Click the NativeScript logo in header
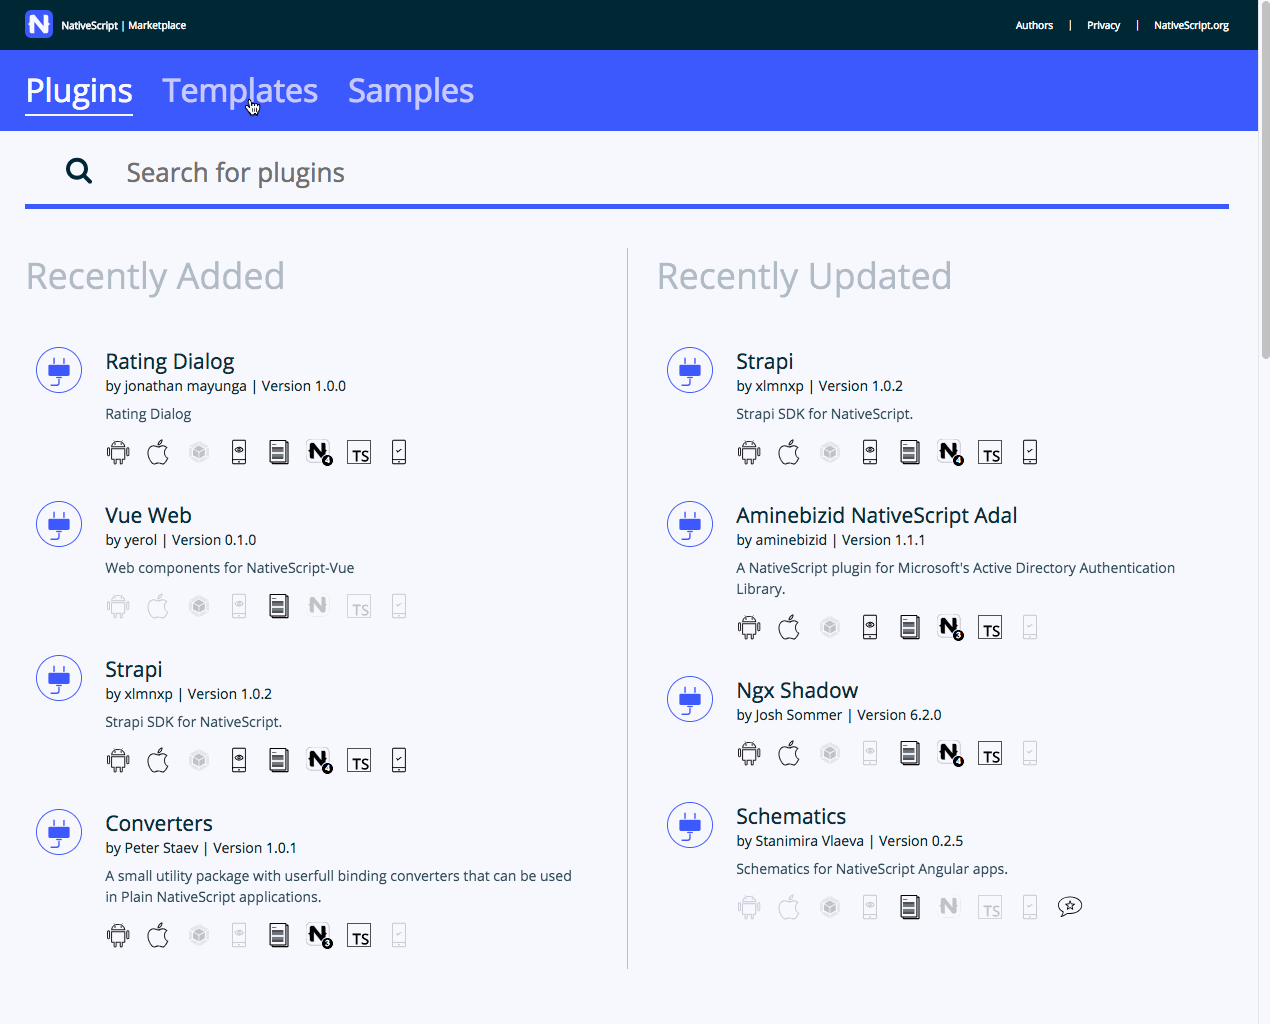The width and height of the screenshot is (1270, 1024). coord(39,24)
